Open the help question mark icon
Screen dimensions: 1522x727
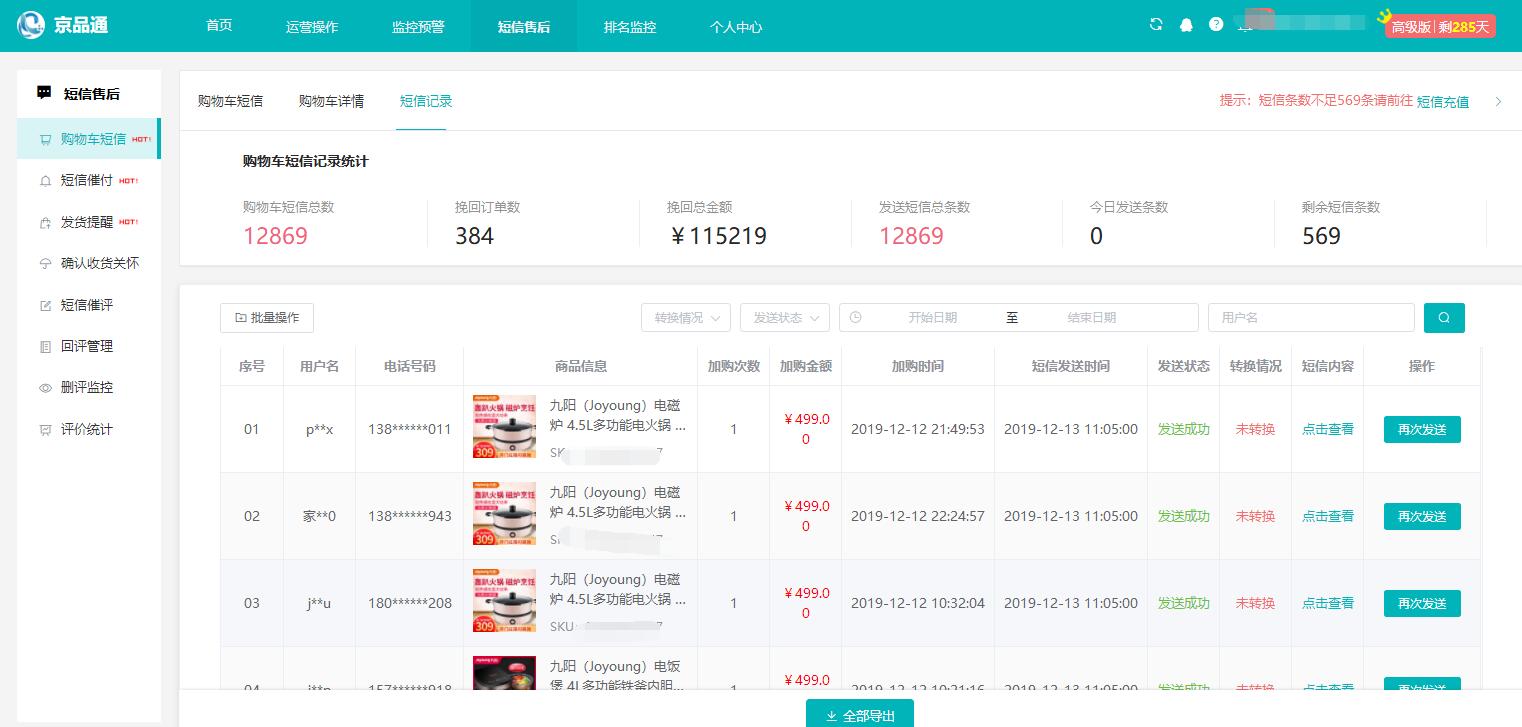coord(1216,25)
